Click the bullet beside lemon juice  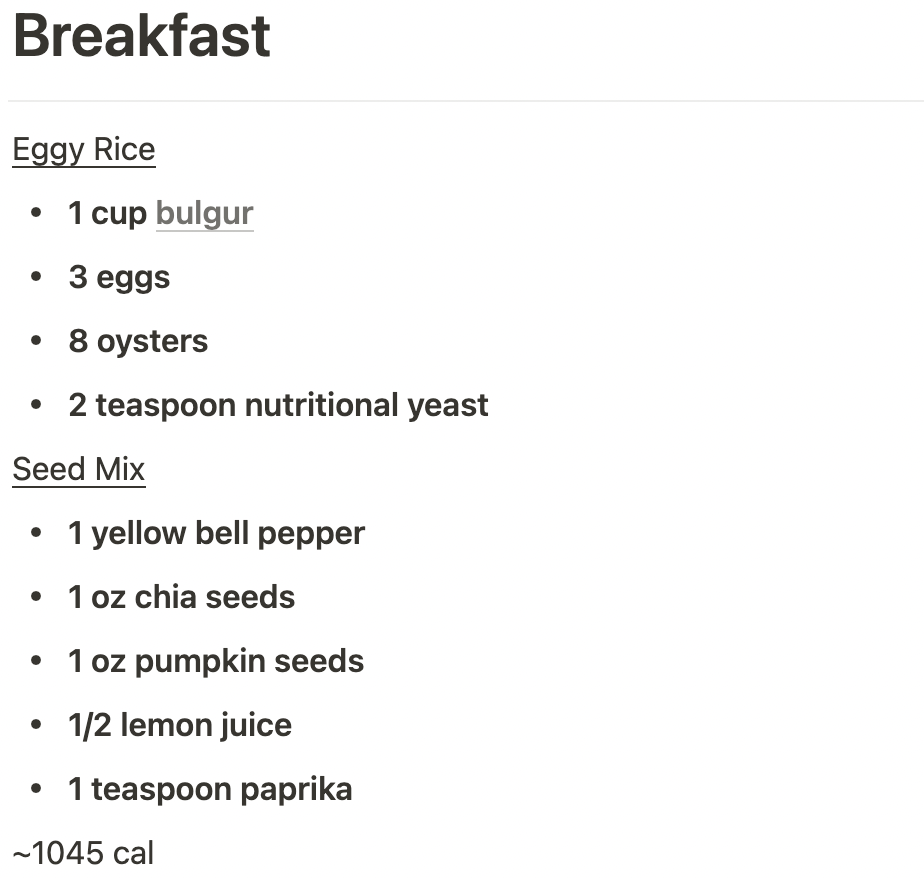(38, 725)
